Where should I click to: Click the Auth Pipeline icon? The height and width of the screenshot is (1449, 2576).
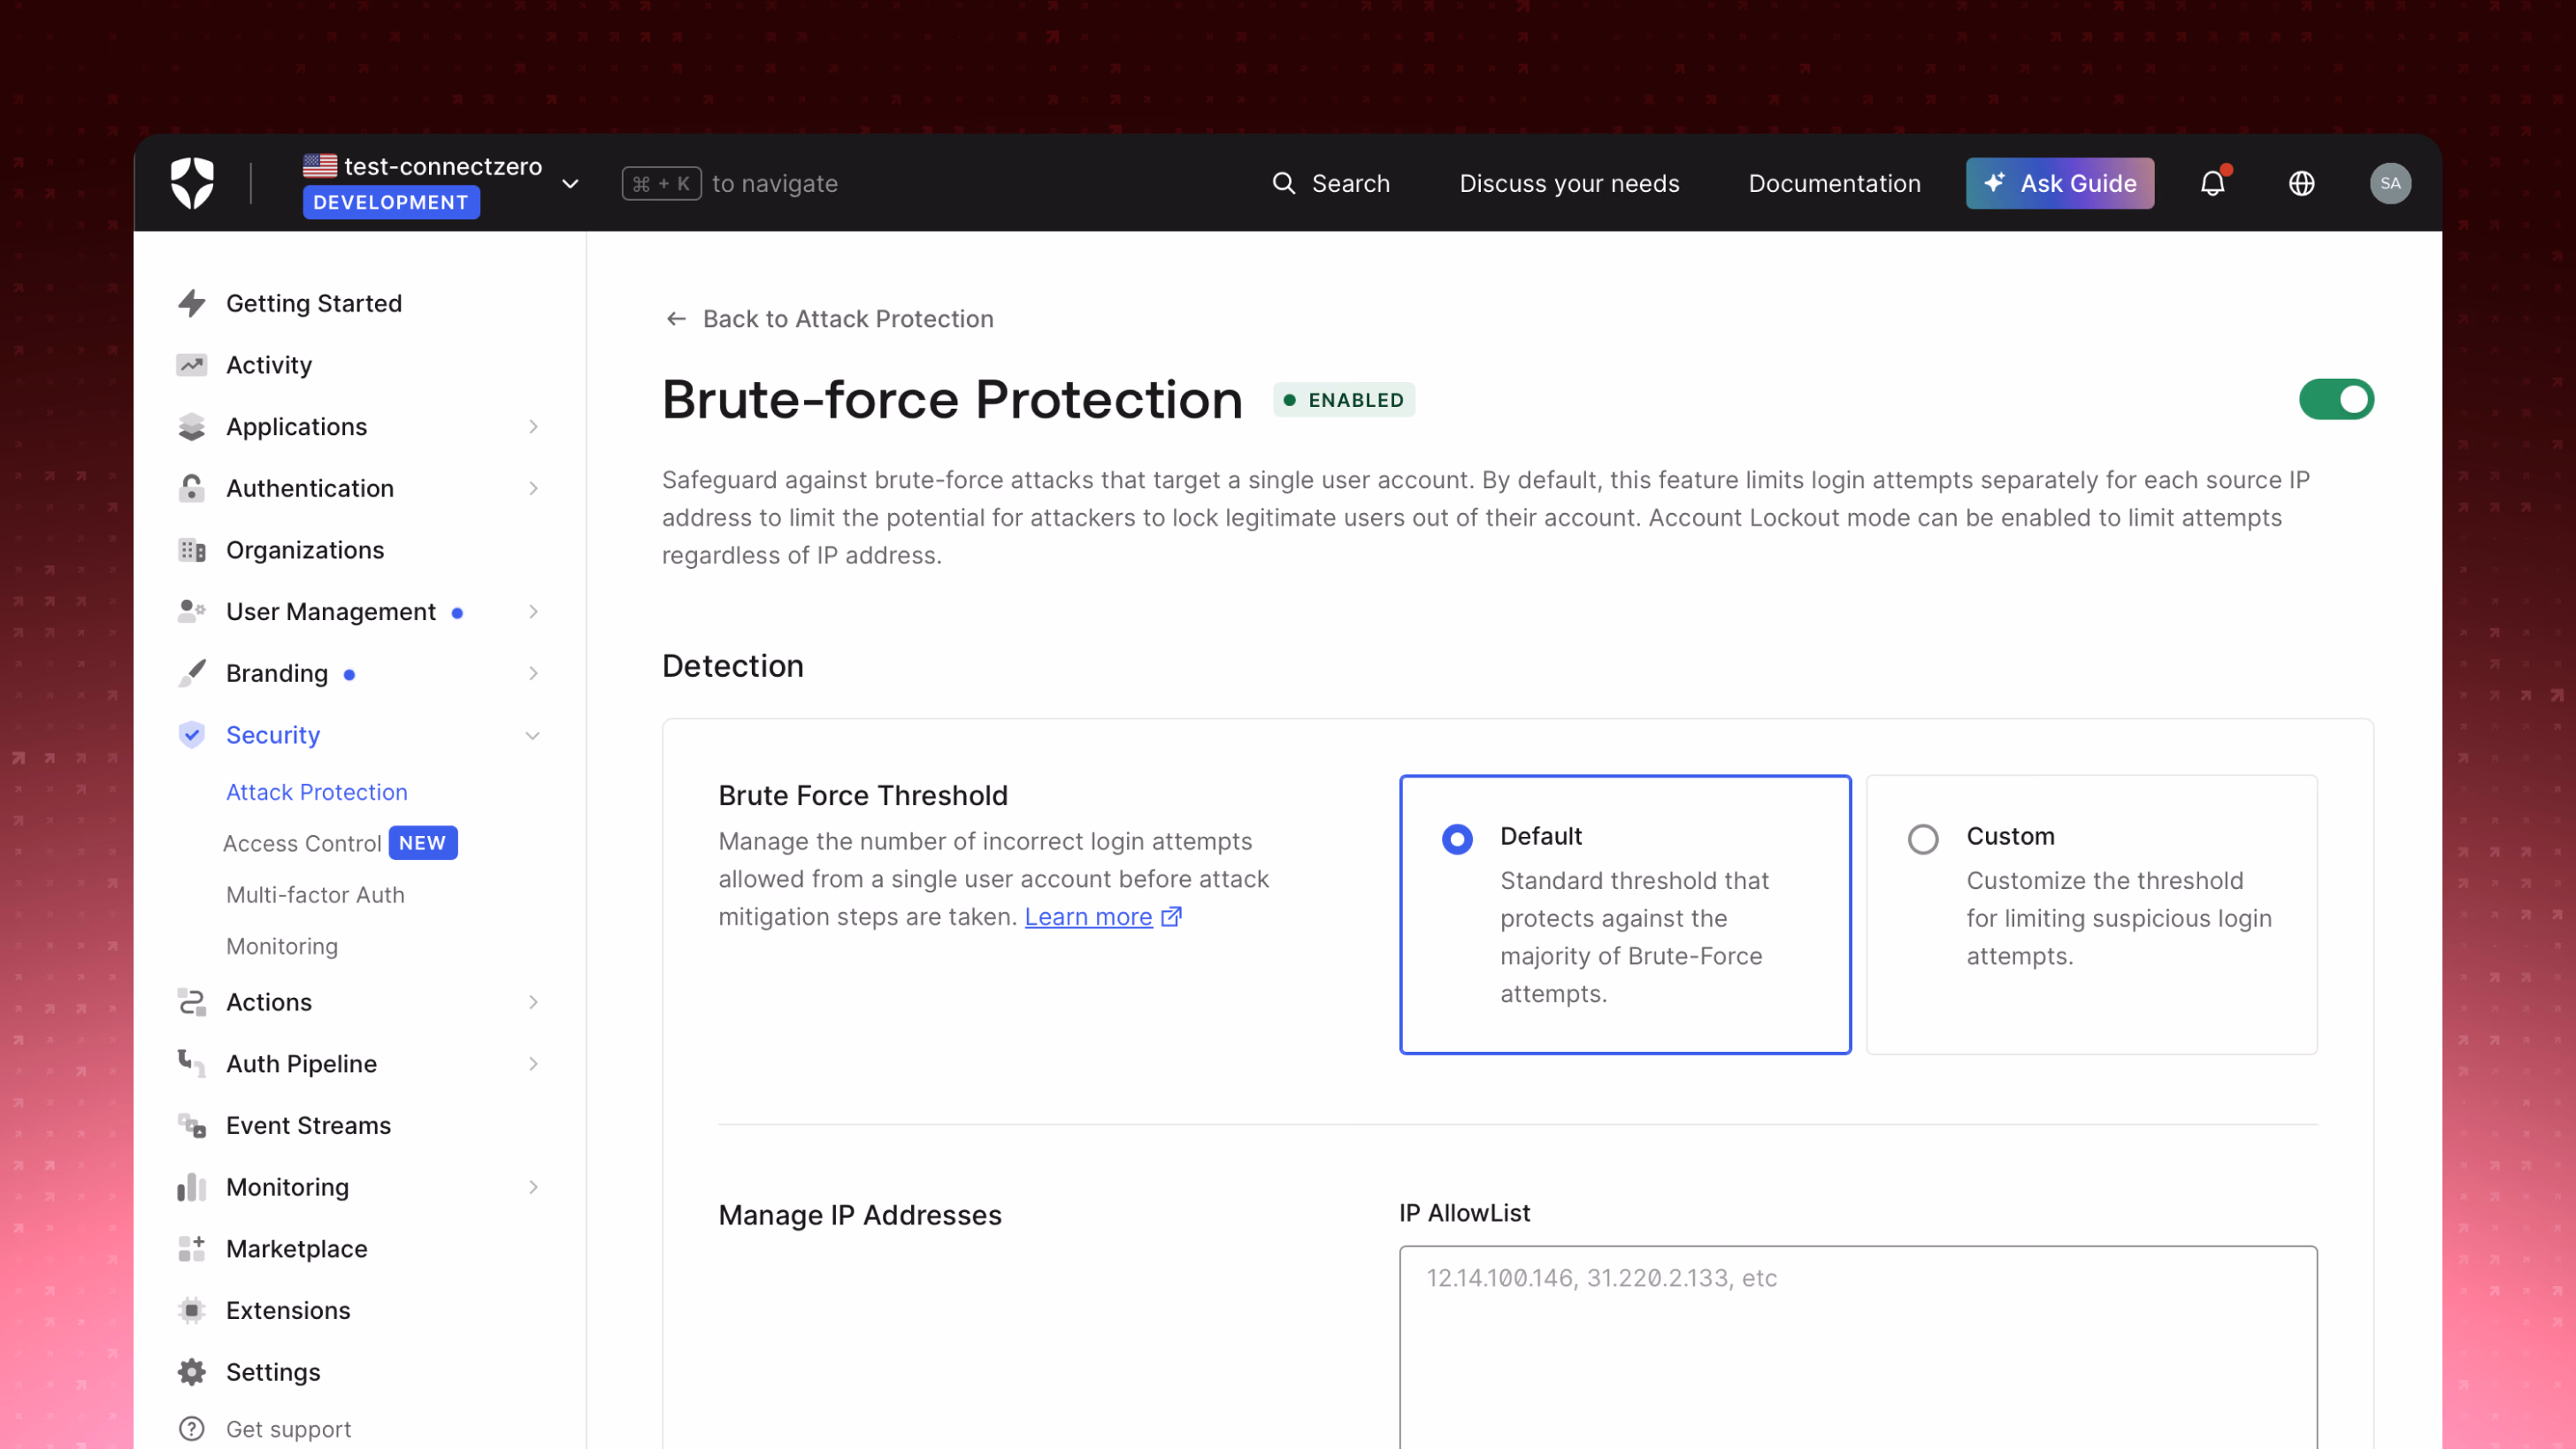191,1063
